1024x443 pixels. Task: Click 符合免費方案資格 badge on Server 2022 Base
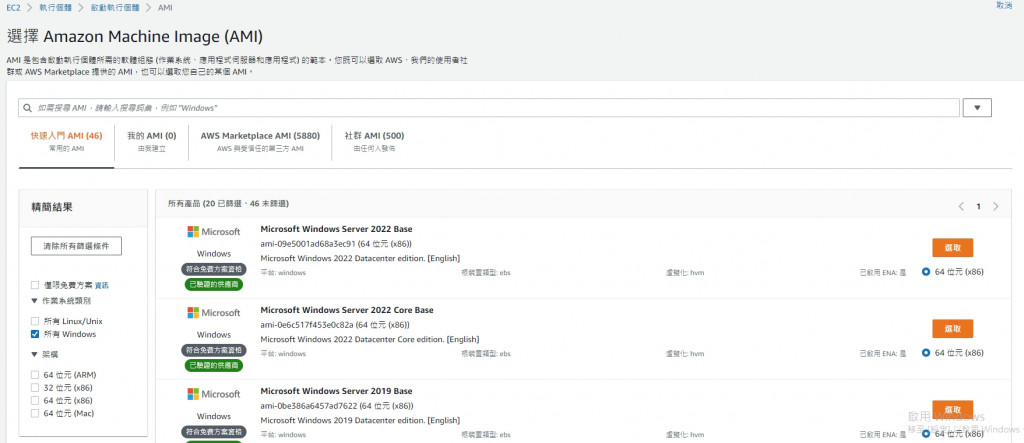214,269
